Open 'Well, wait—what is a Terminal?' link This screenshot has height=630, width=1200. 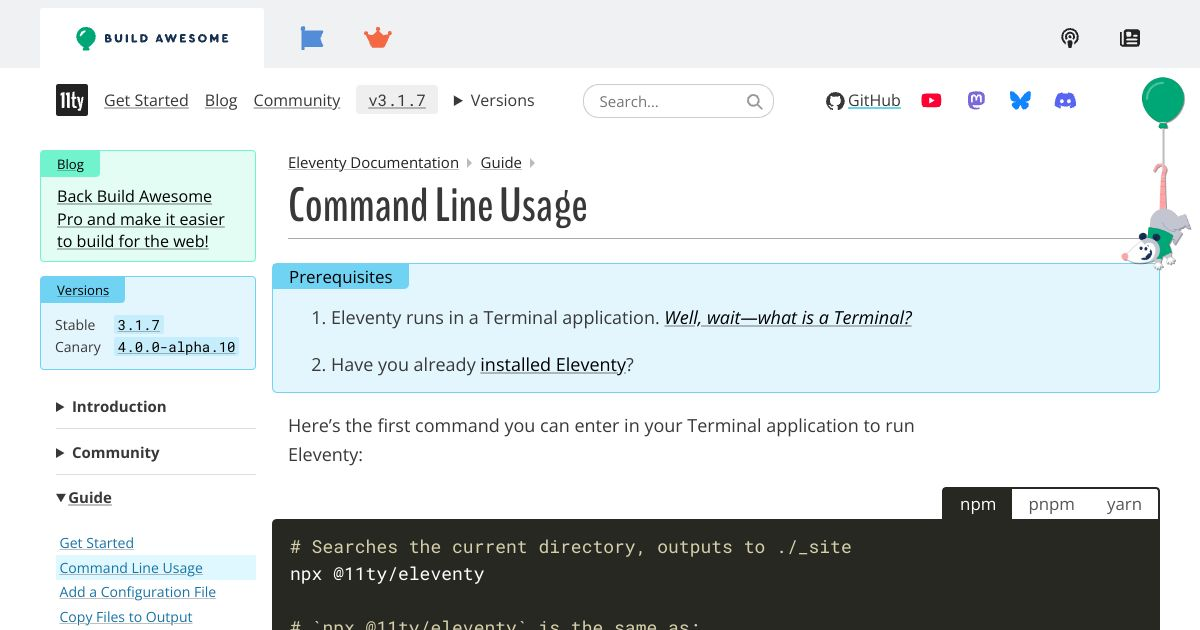(x=788, y=318)
